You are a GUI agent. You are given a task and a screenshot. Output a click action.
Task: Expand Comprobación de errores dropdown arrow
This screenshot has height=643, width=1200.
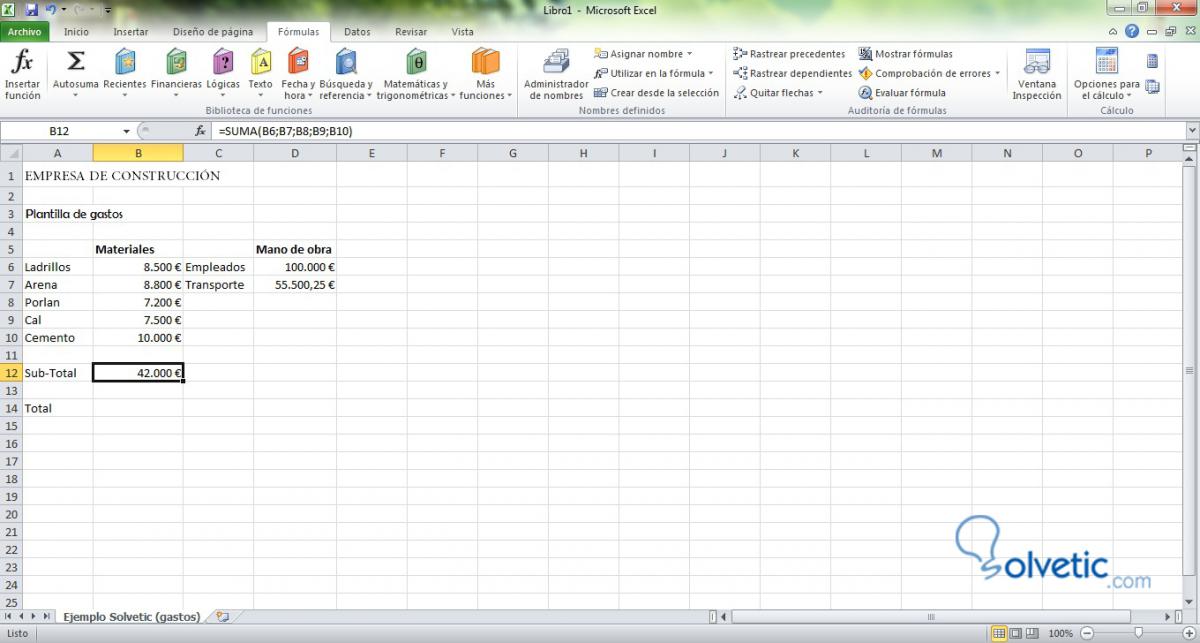point(997,73)
